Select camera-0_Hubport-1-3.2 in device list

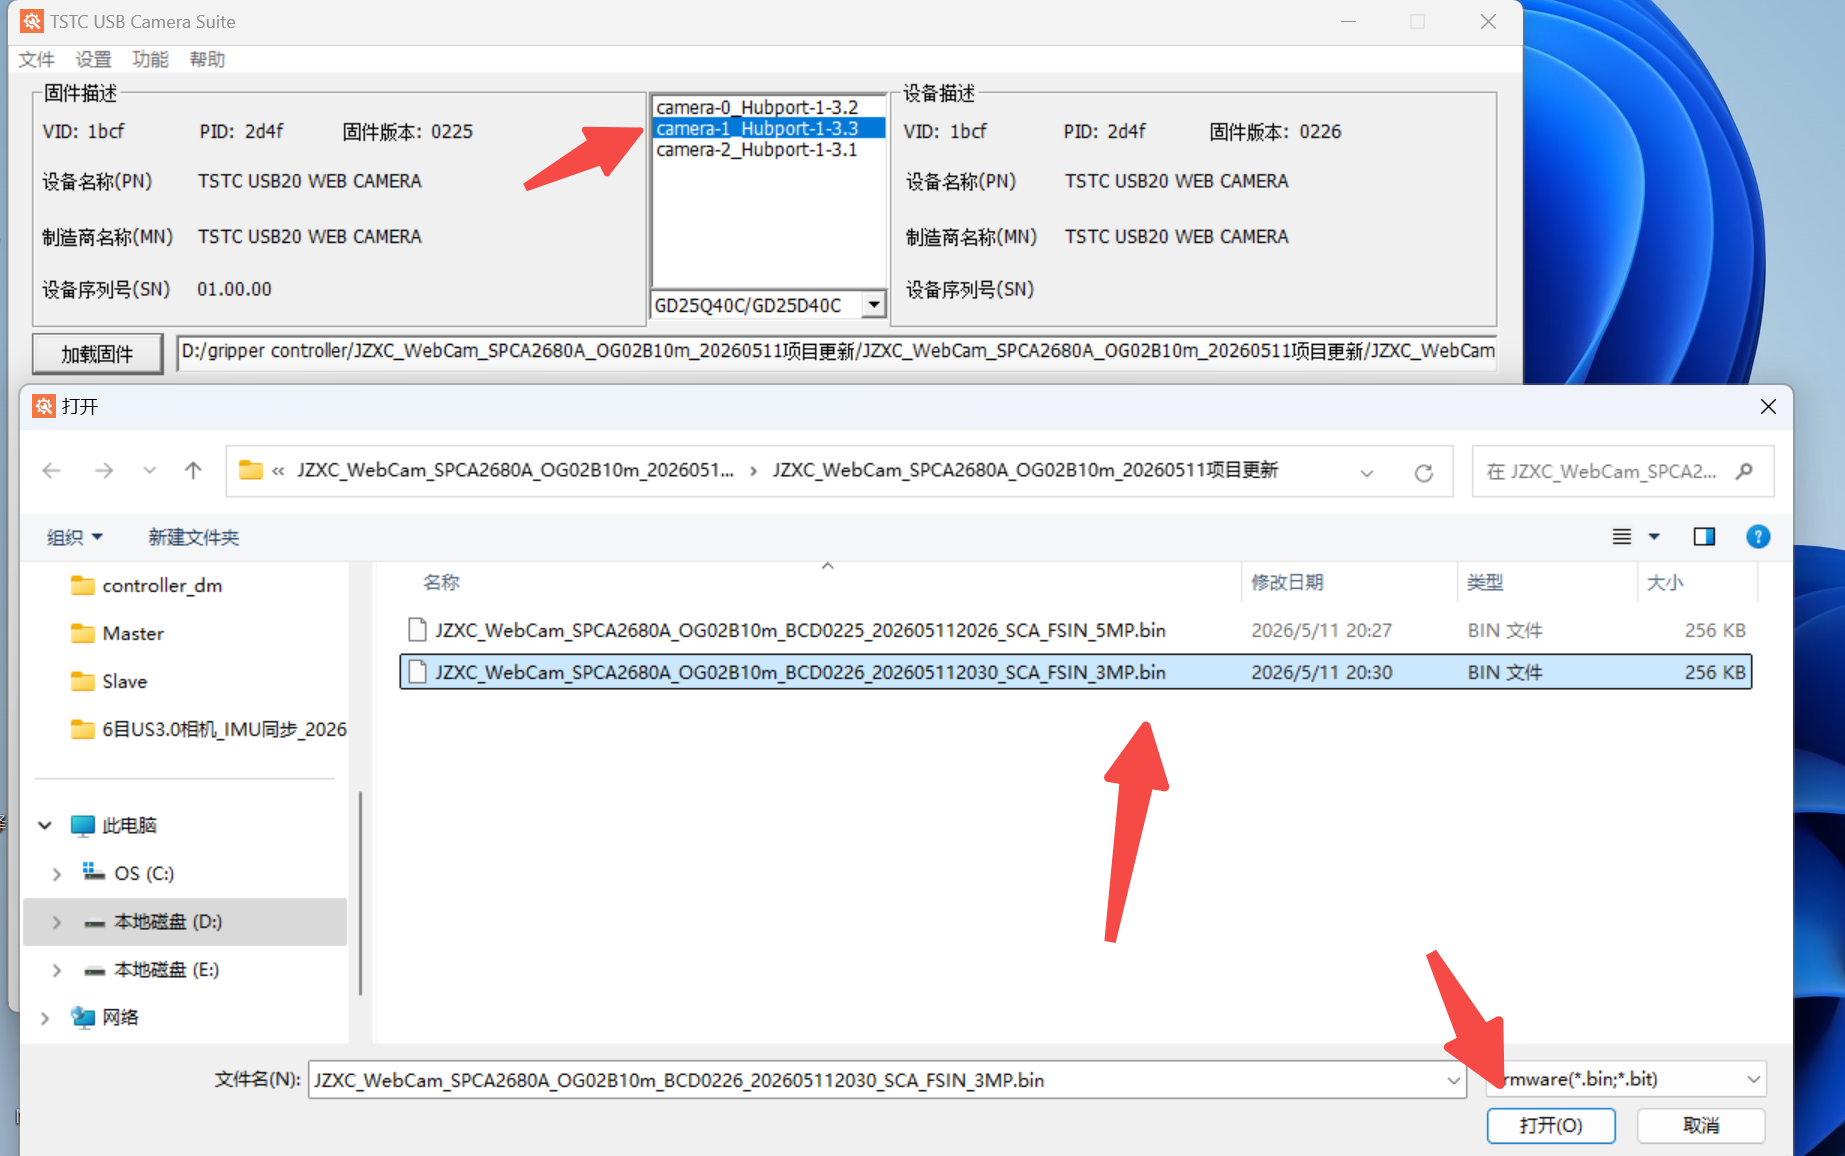(x=757, y=107)
